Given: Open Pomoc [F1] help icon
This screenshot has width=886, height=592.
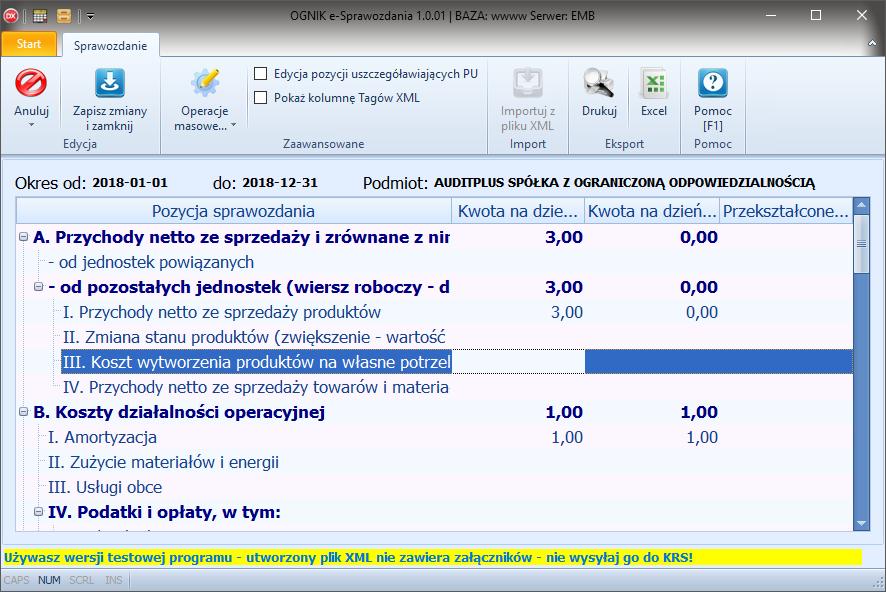Looking at the screenshot, I should click(713, 83).
